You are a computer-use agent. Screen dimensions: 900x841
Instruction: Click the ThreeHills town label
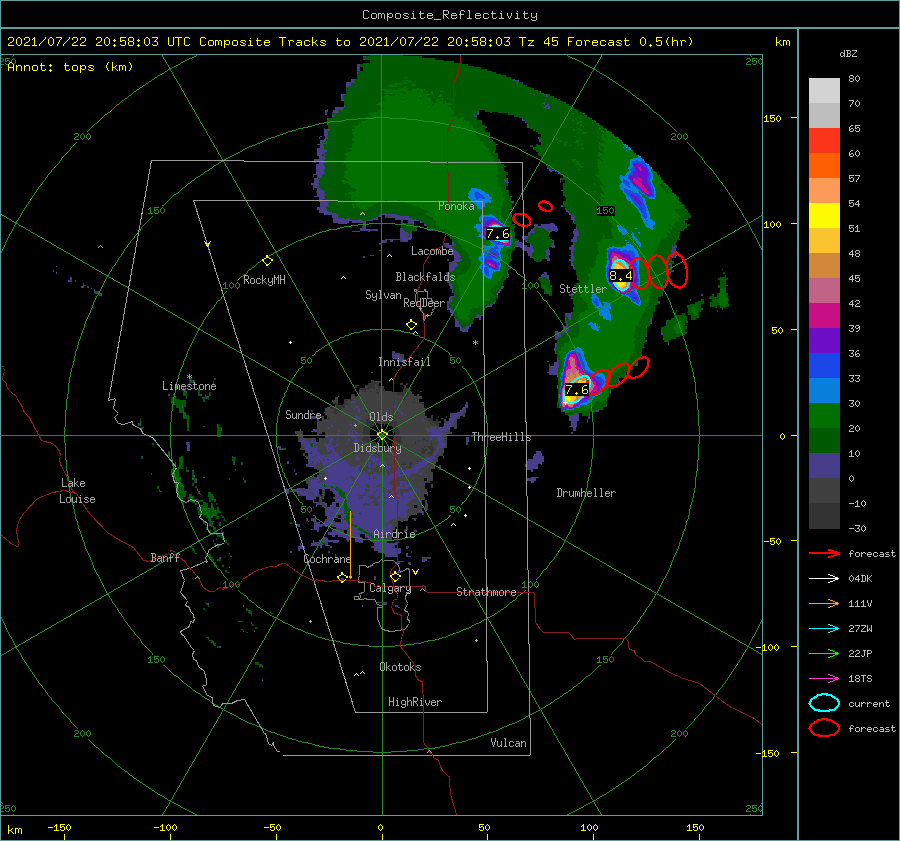(x=501, y=437)
